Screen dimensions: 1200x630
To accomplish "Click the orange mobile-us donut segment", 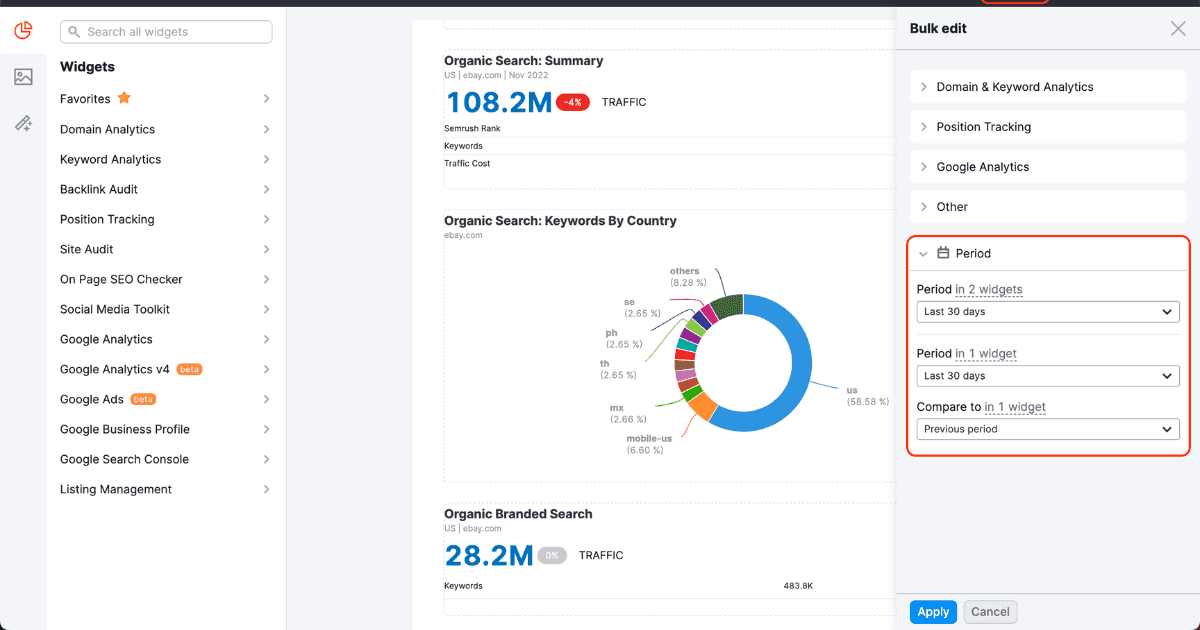I will tap(701, 405).
